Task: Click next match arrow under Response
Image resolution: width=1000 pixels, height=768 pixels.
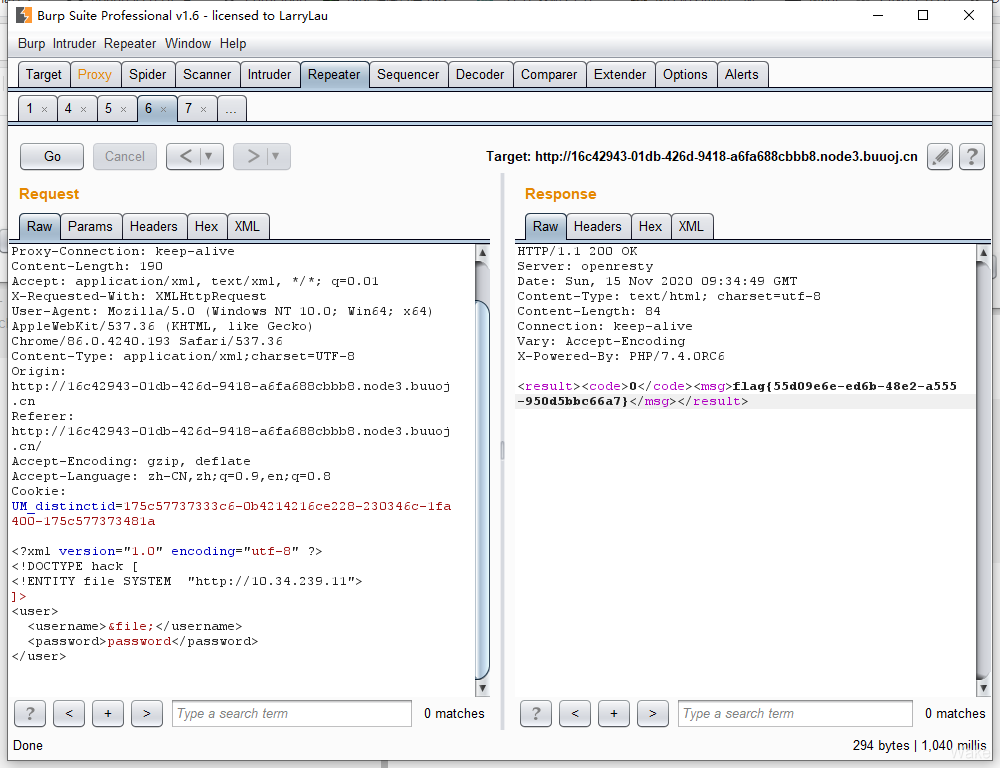Action: point(652,713)
